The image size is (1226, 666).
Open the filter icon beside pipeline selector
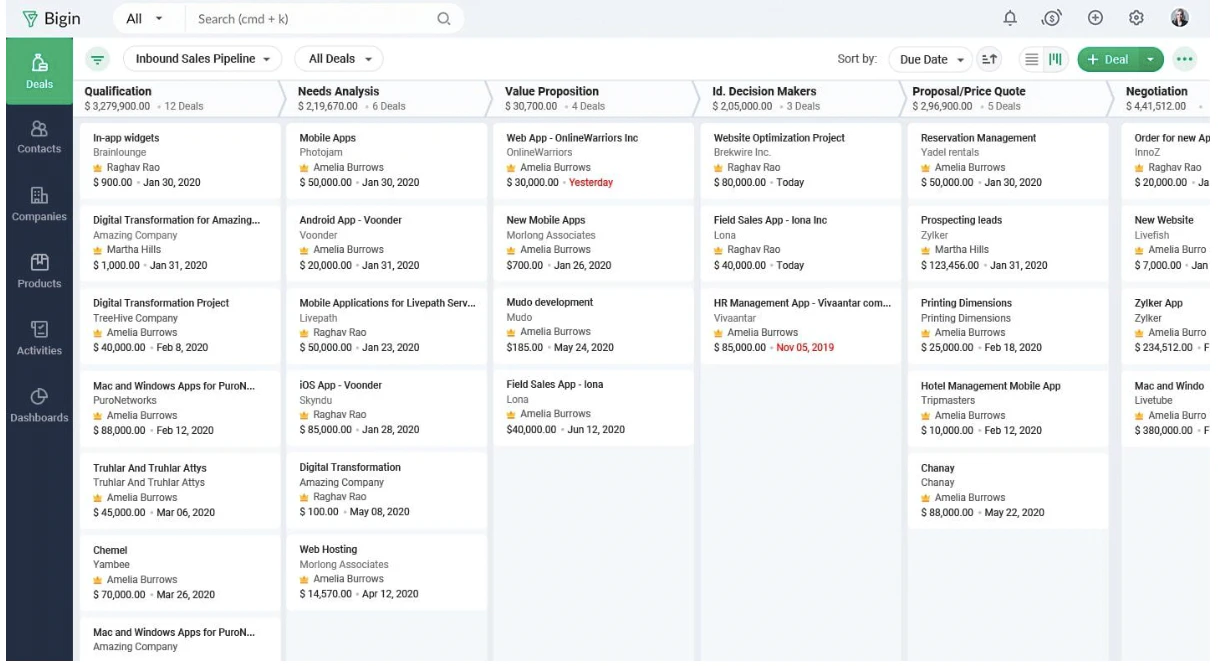98,59
